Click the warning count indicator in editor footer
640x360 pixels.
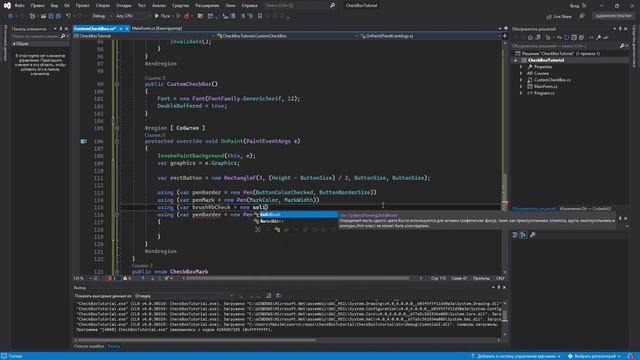click(127, 278)
